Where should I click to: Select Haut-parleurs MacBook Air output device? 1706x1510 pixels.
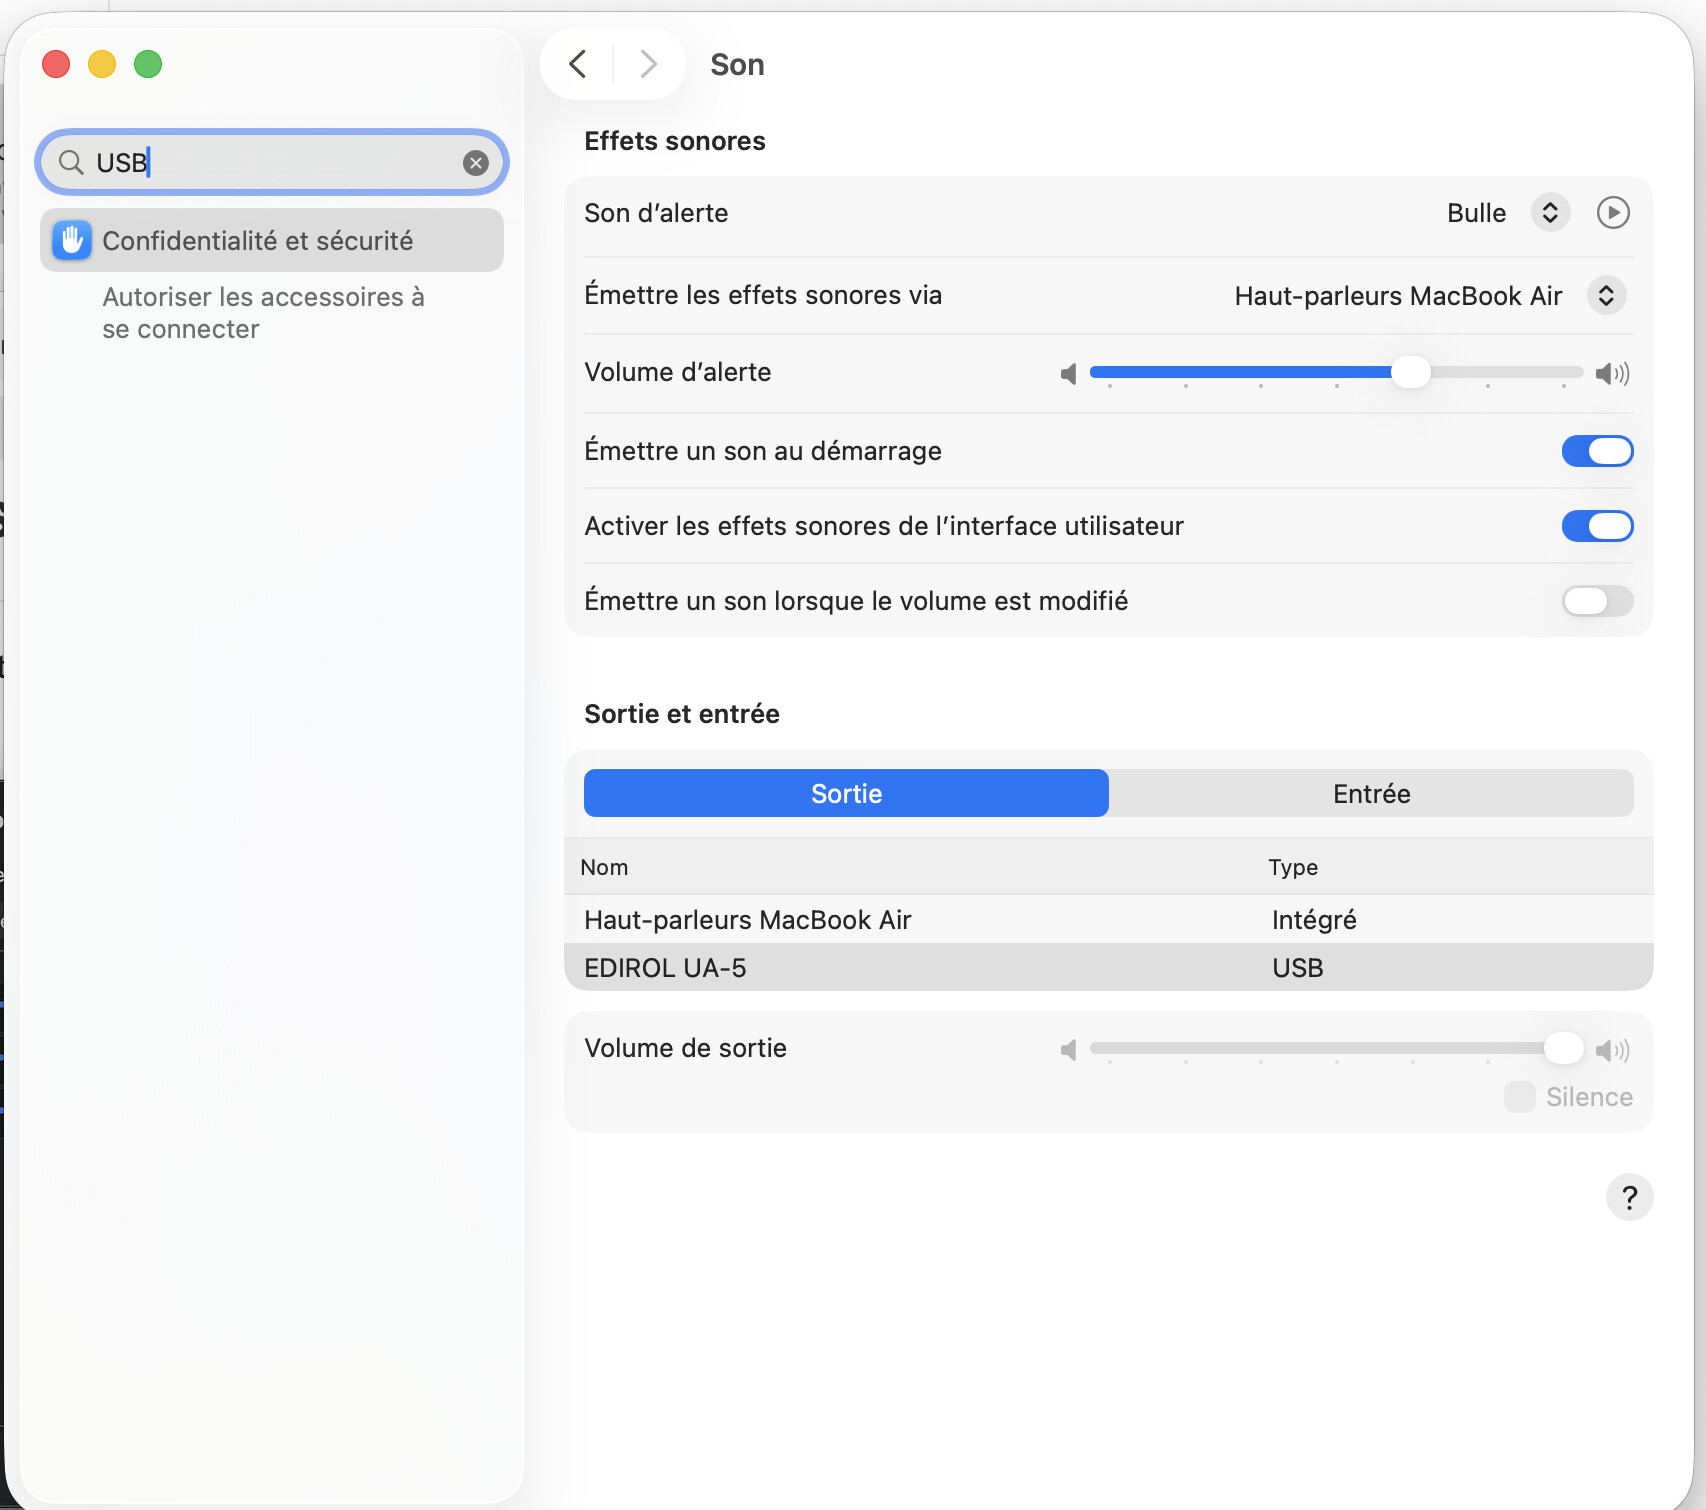click(x=747, y=920)
